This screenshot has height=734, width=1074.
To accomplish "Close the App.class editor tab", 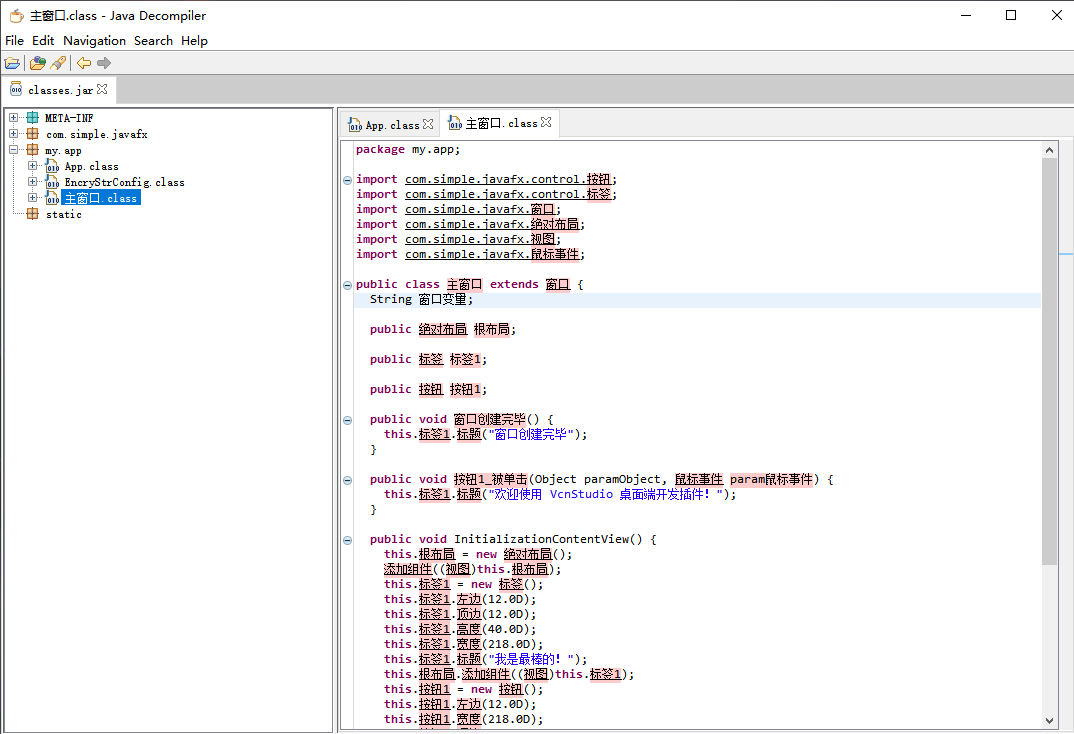I will 428,124.
